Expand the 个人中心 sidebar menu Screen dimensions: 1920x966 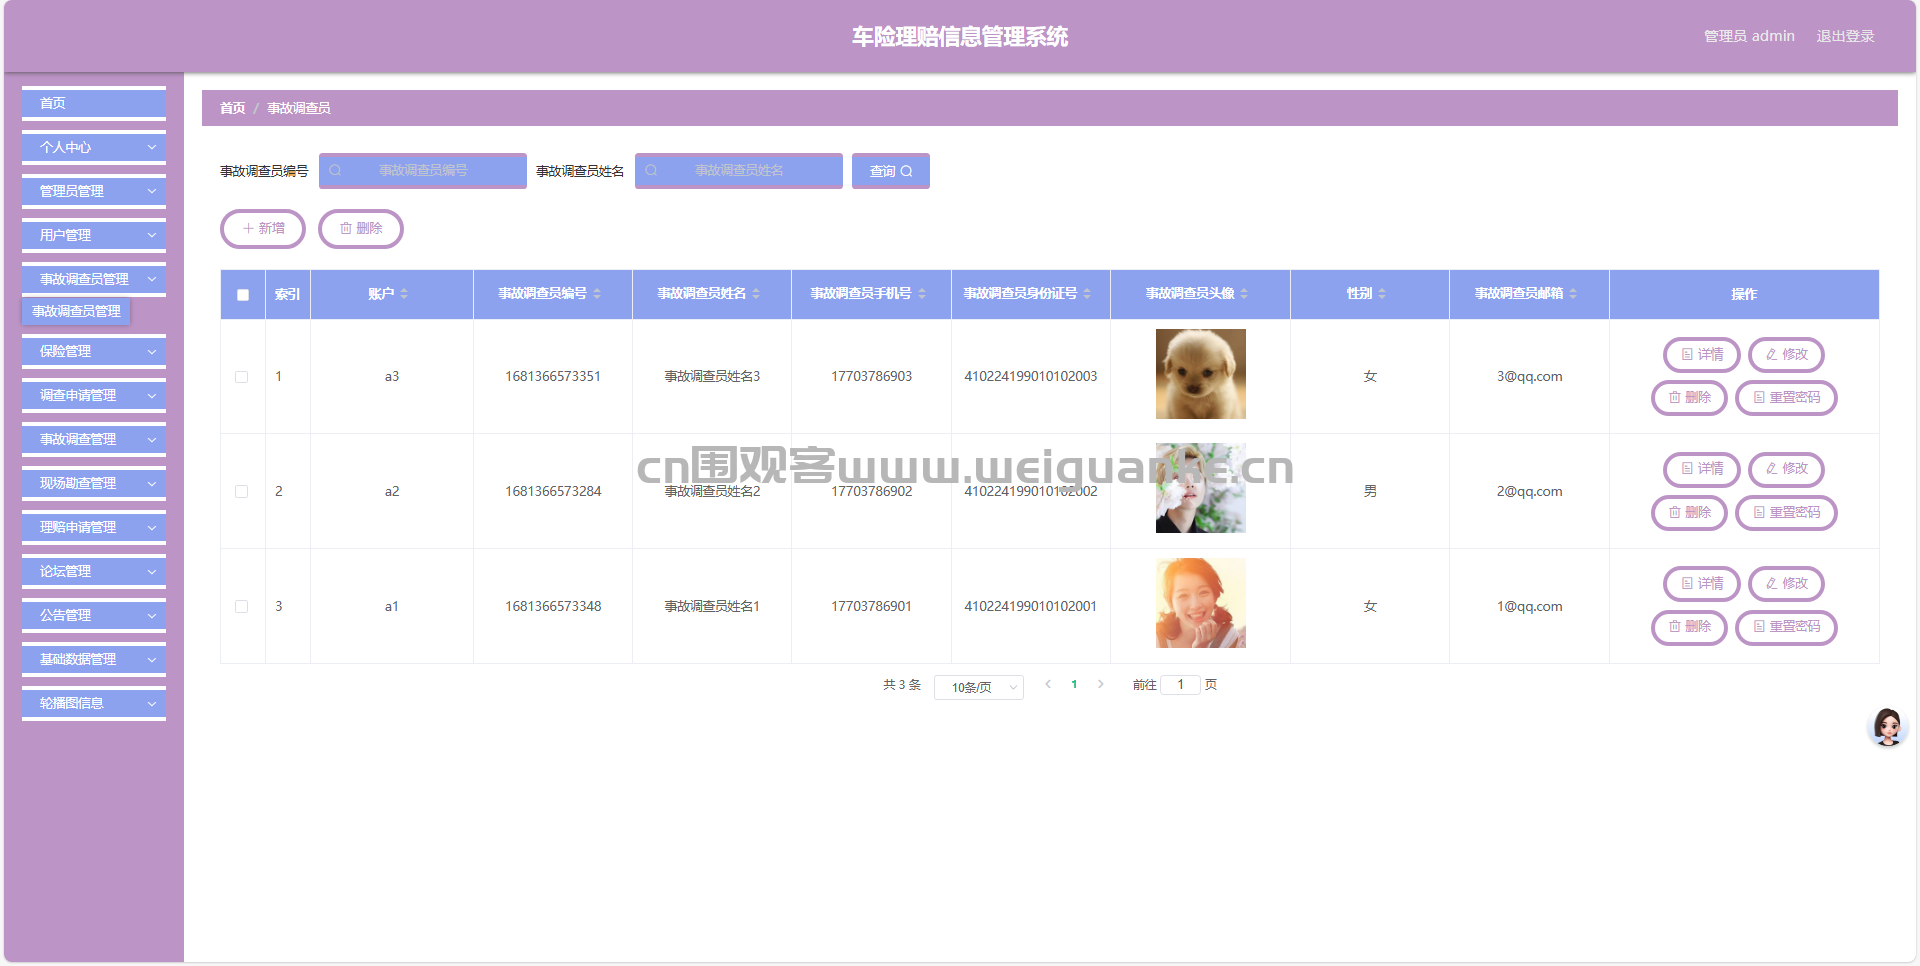[94, 147]
